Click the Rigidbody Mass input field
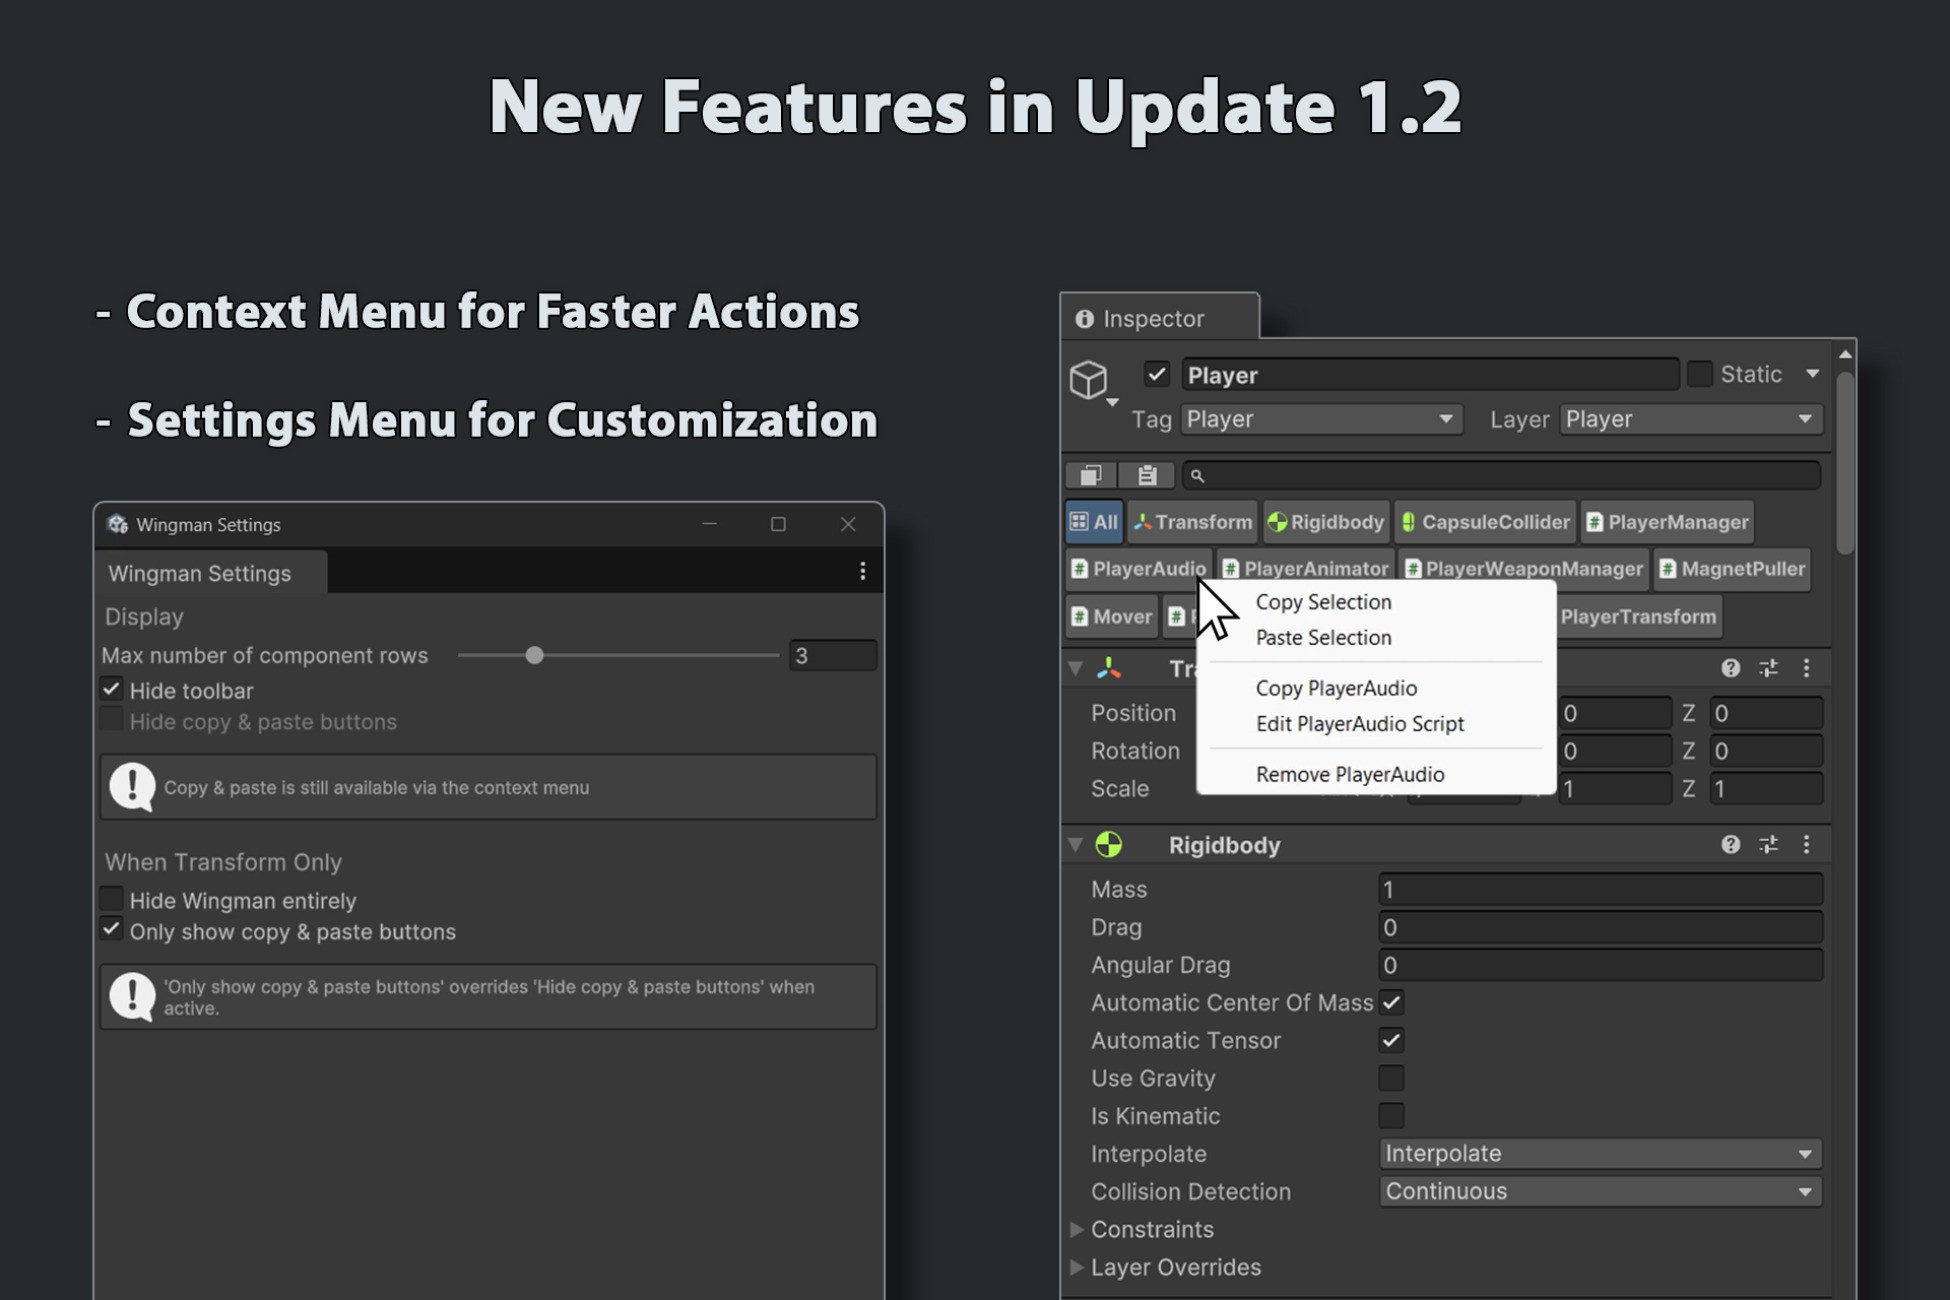The height and width of the screenshot is (1300, 1950). point(1599,889)
